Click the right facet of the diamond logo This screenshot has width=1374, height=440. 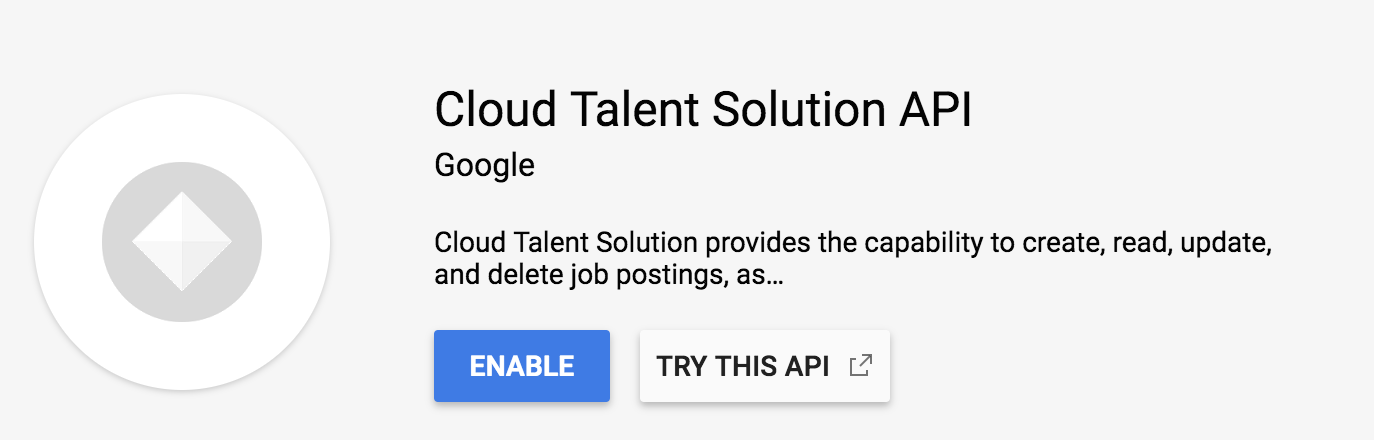(x=207, y=241)
